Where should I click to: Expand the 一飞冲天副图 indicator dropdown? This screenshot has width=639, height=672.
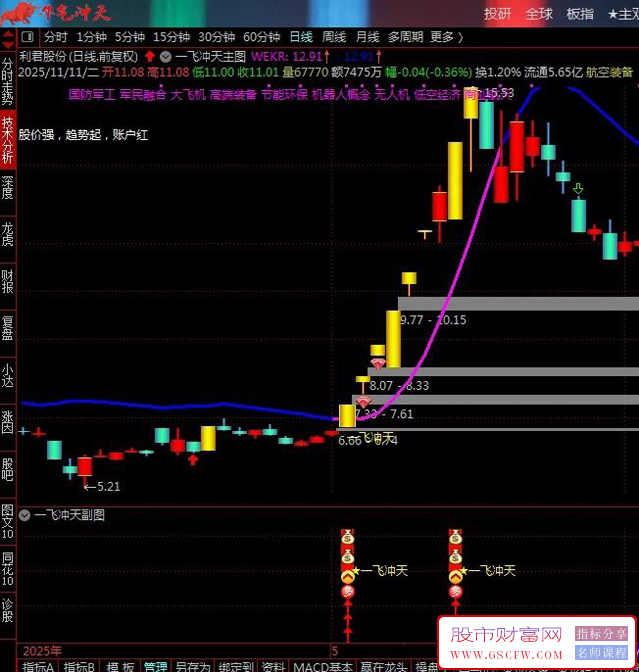[24, 515]
